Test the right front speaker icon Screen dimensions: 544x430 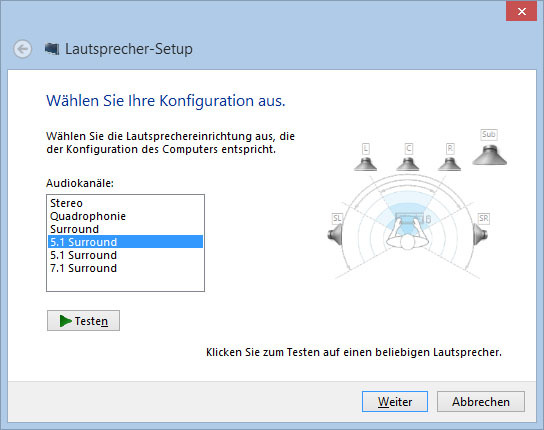click(450, 164)
